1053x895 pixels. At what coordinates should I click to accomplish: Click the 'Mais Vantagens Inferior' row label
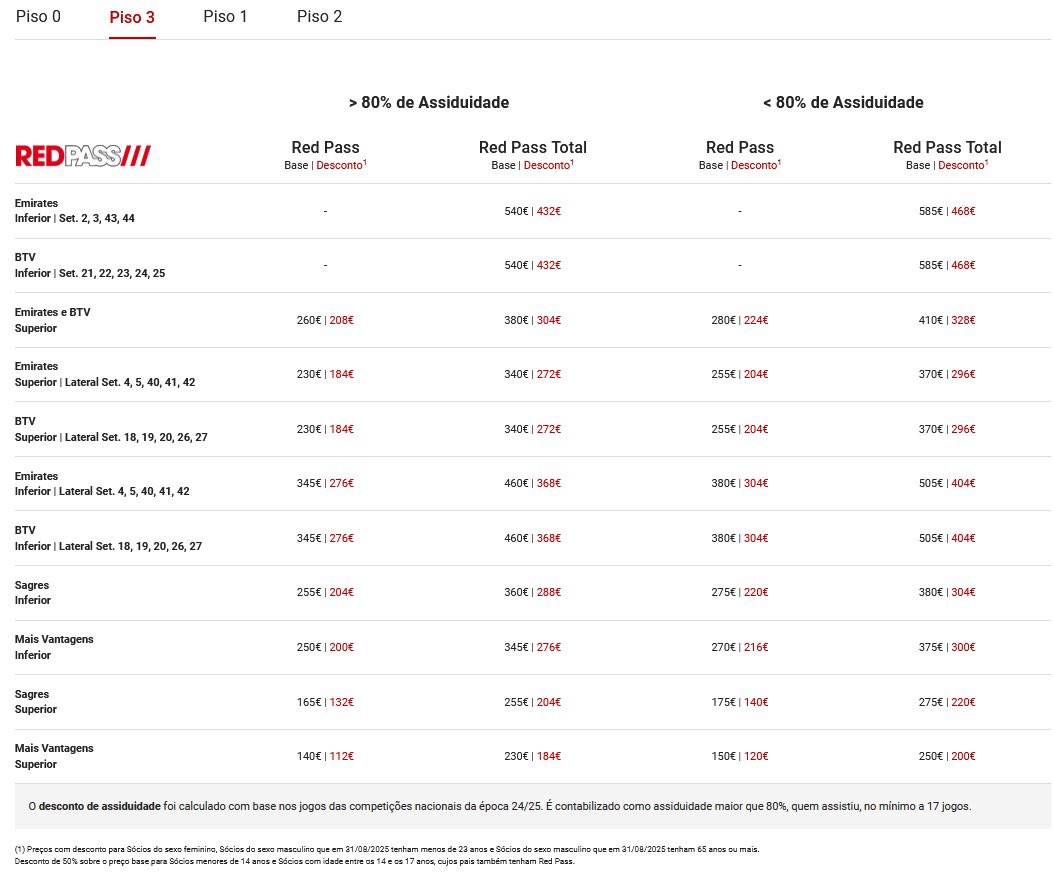tap(54, 647)
